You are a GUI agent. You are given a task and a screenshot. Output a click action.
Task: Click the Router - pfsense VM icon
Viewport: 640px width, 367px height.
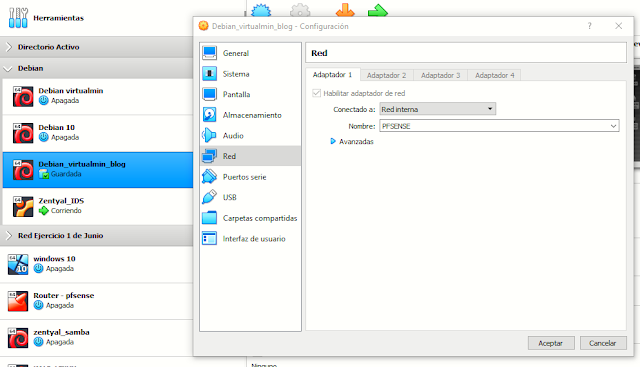(18, 301)
